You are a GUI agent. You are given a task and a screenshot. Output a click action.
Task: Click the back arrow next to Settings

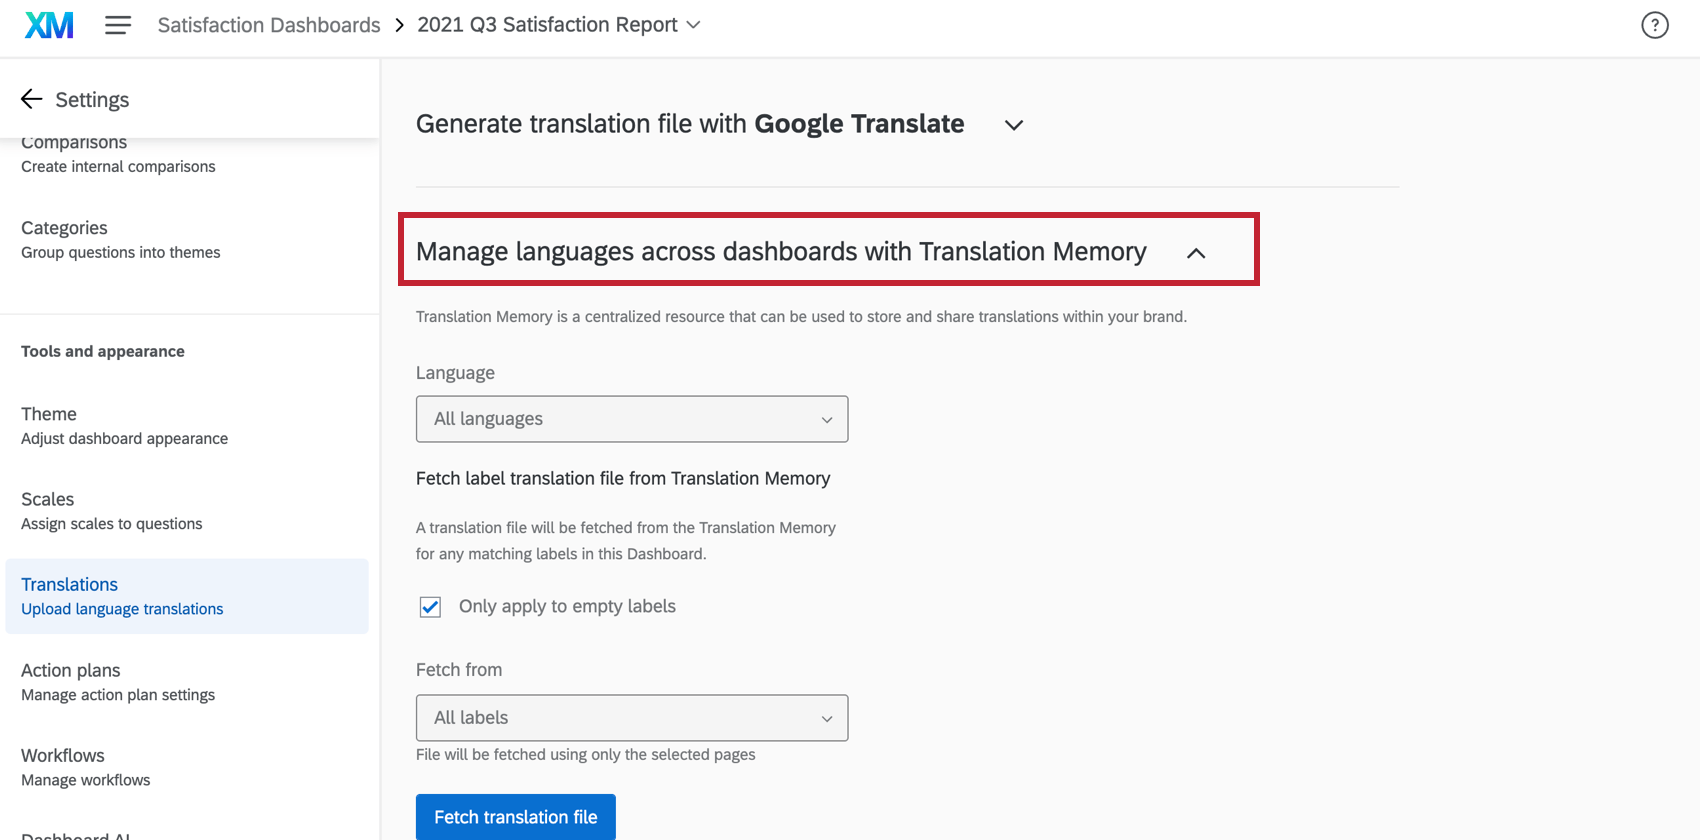pos(32,99)
